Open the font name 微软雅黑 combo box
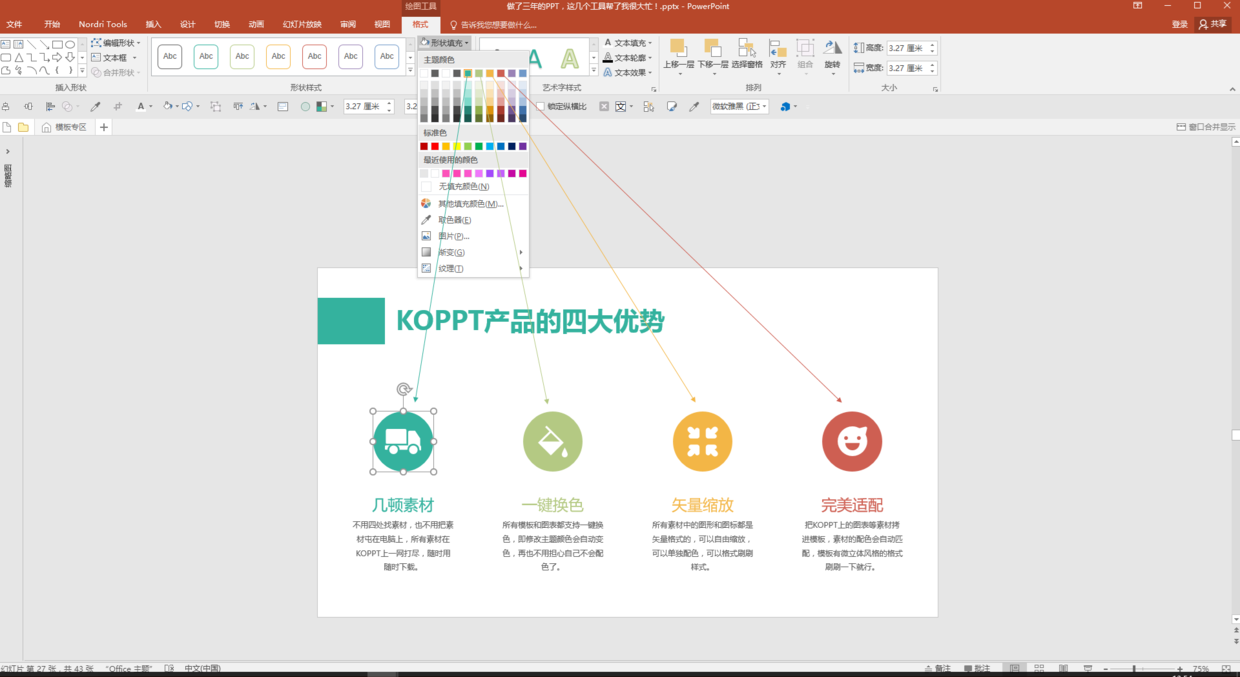Viewport: 1240px width, 677px height. pyautogui.click(x=740, y=106)
